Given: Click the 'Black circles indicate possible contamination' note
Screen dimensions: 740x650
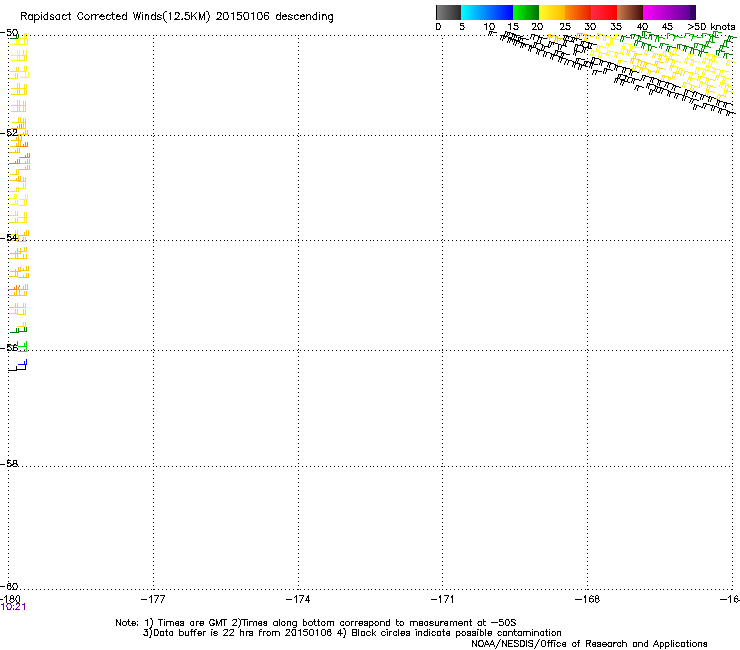Looking at the screenshot, I should point(456,633).
